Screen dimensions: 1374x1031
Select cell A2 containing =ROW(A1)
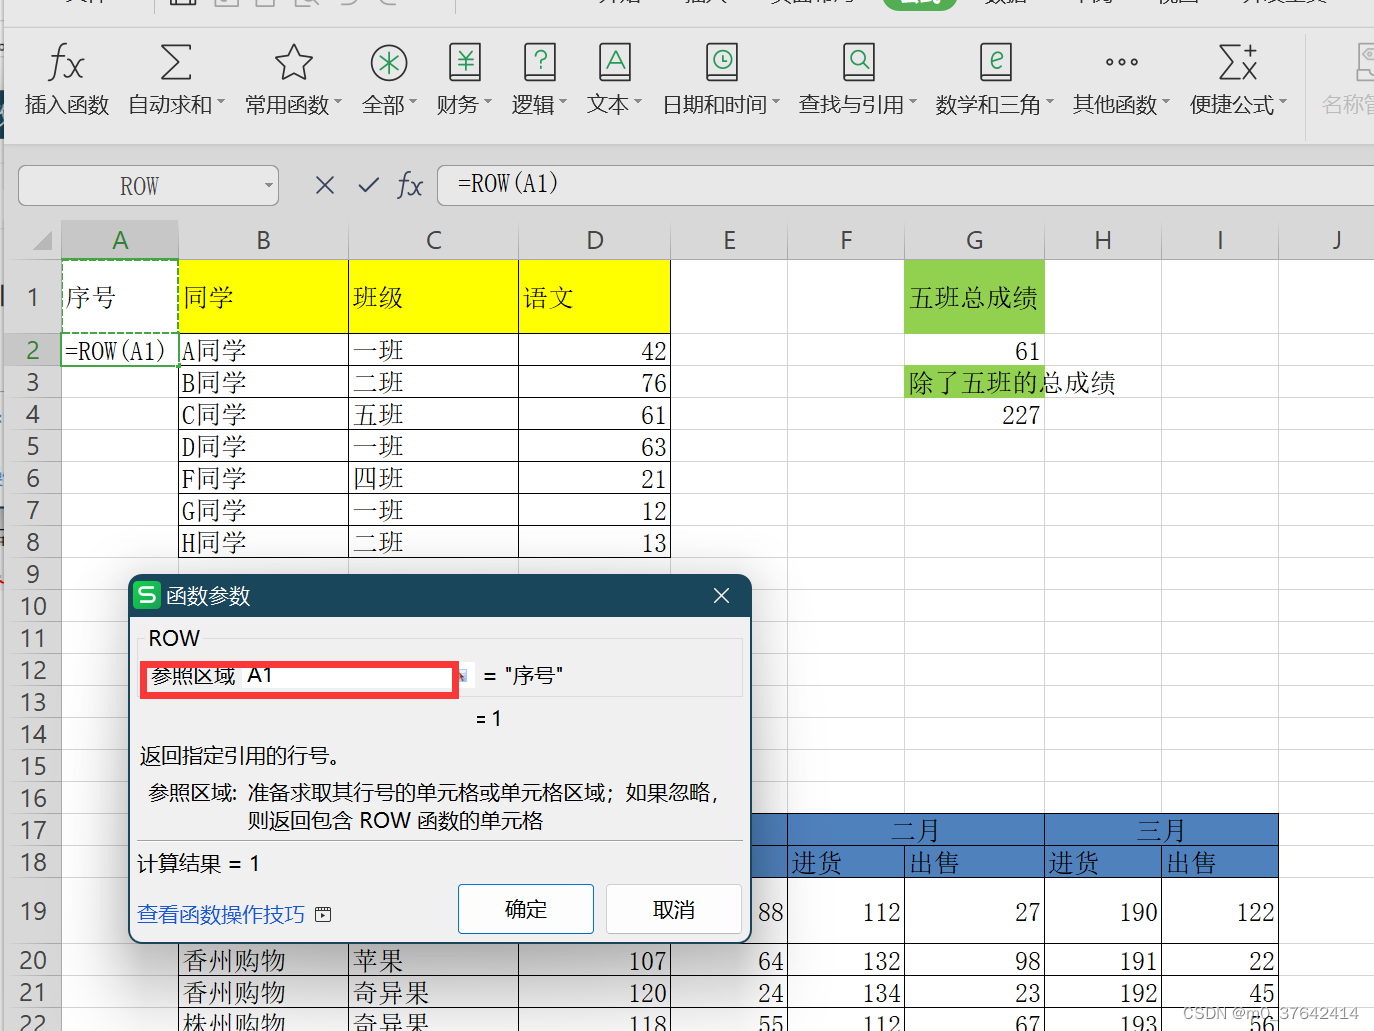[120, 350]
